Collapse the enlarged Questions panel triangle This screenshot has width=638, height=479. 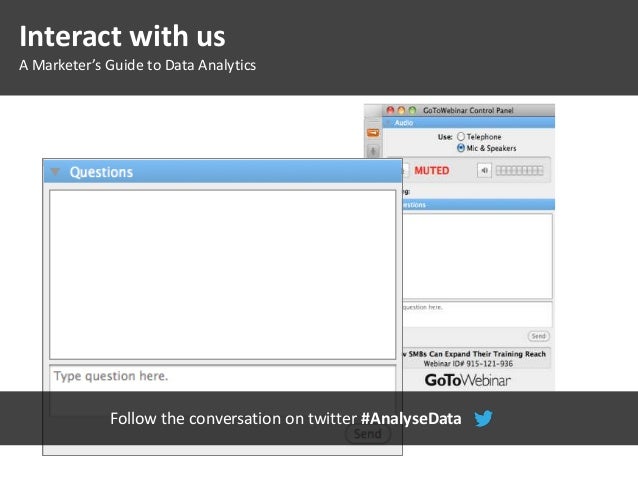click(x=55, y=172)
